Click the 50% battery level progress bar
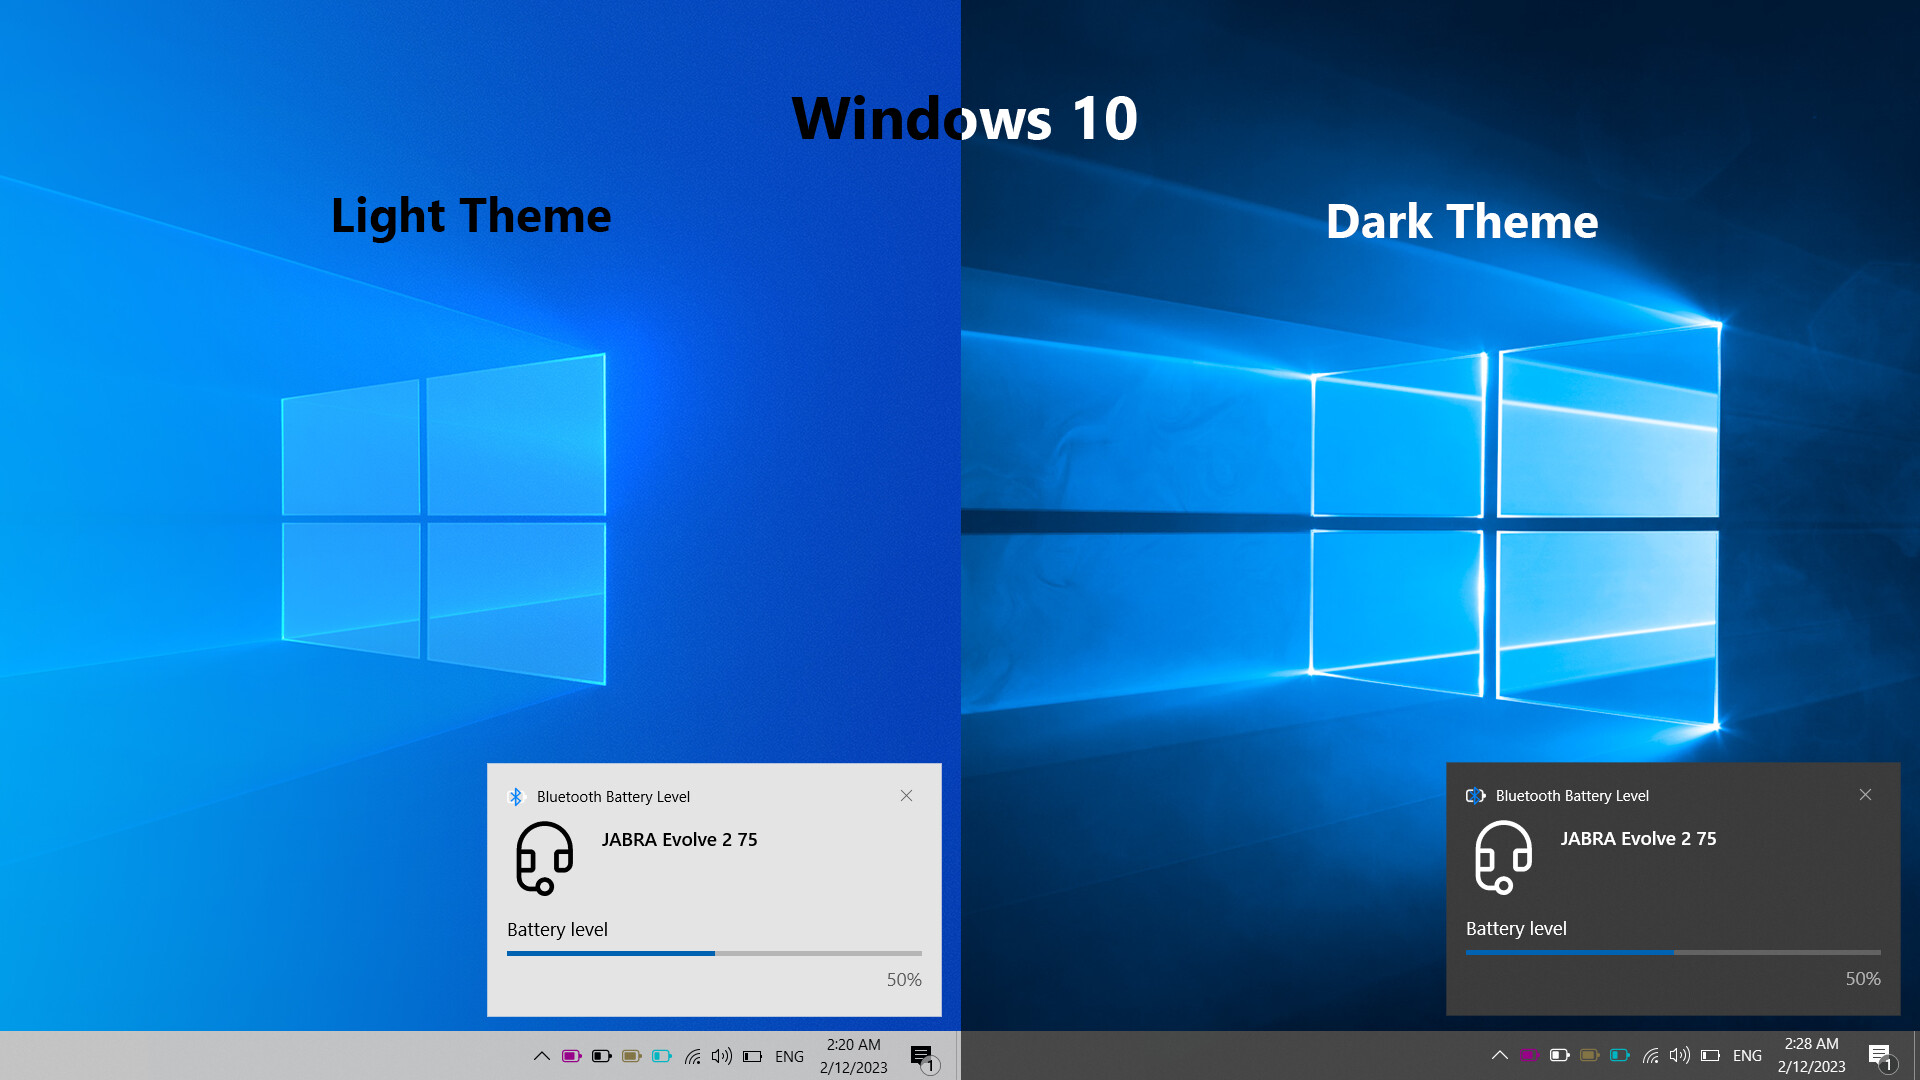1920x1080 pixels. [x=714, y=952]
